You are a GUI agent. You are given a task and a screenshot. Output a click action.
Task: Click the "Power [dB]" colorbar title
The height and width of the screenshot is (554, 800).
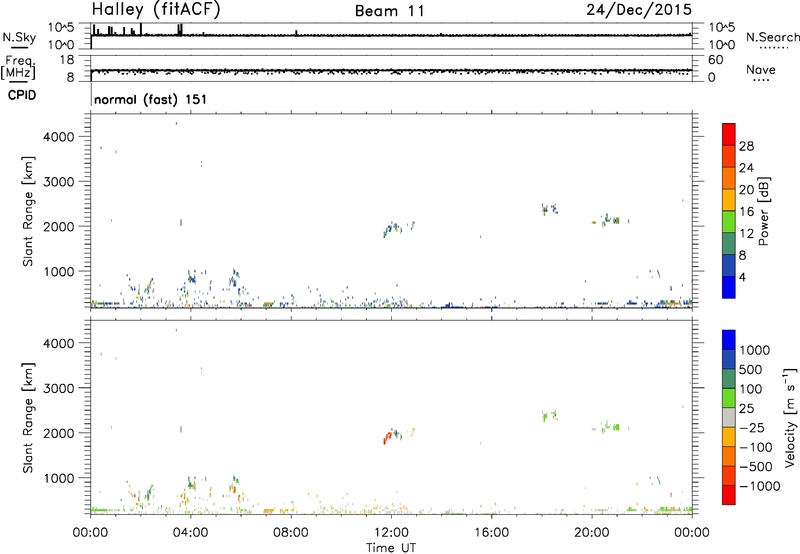(x=763, y=211)
